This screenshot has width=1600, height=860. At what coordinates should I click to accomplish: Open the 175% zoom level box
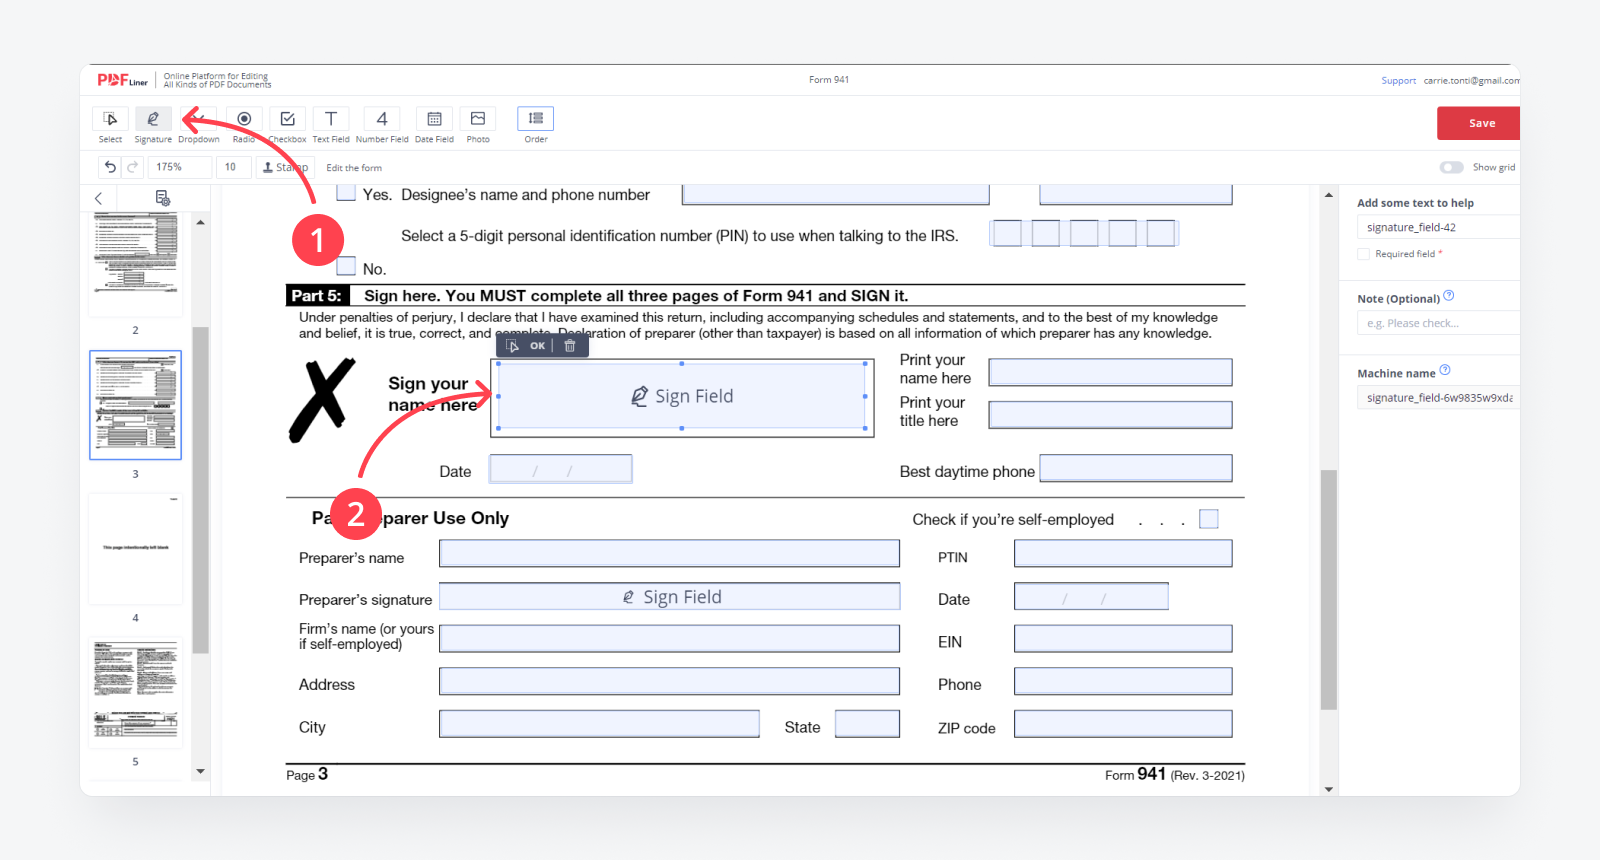click(181, 167)
